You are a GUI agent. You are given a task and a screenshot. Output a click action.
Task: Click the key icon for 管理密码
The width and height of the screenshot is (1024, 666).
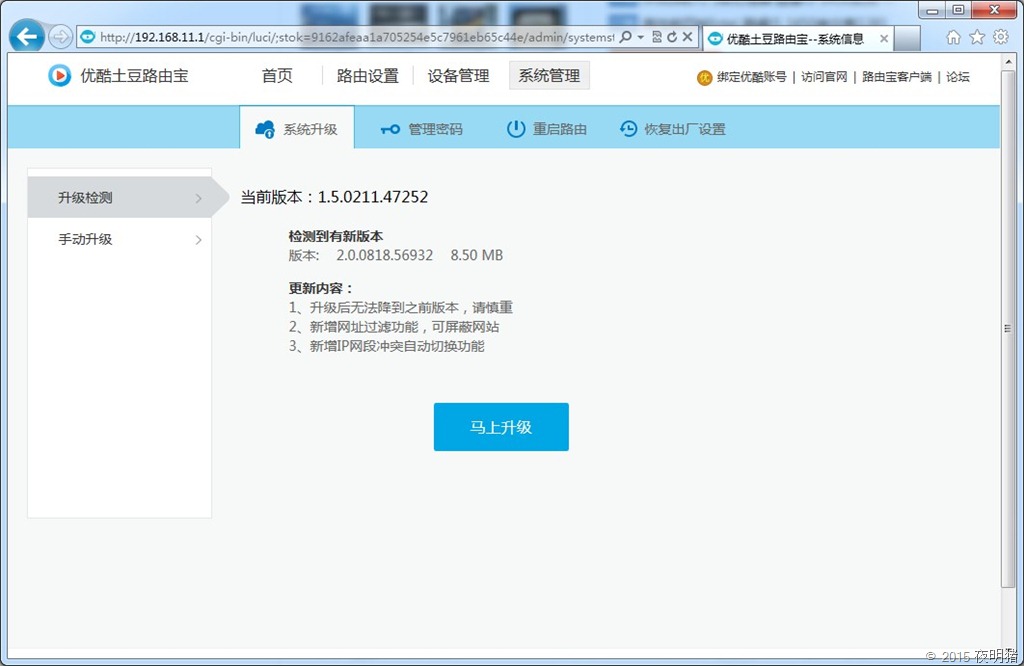(x=390, y=129)
